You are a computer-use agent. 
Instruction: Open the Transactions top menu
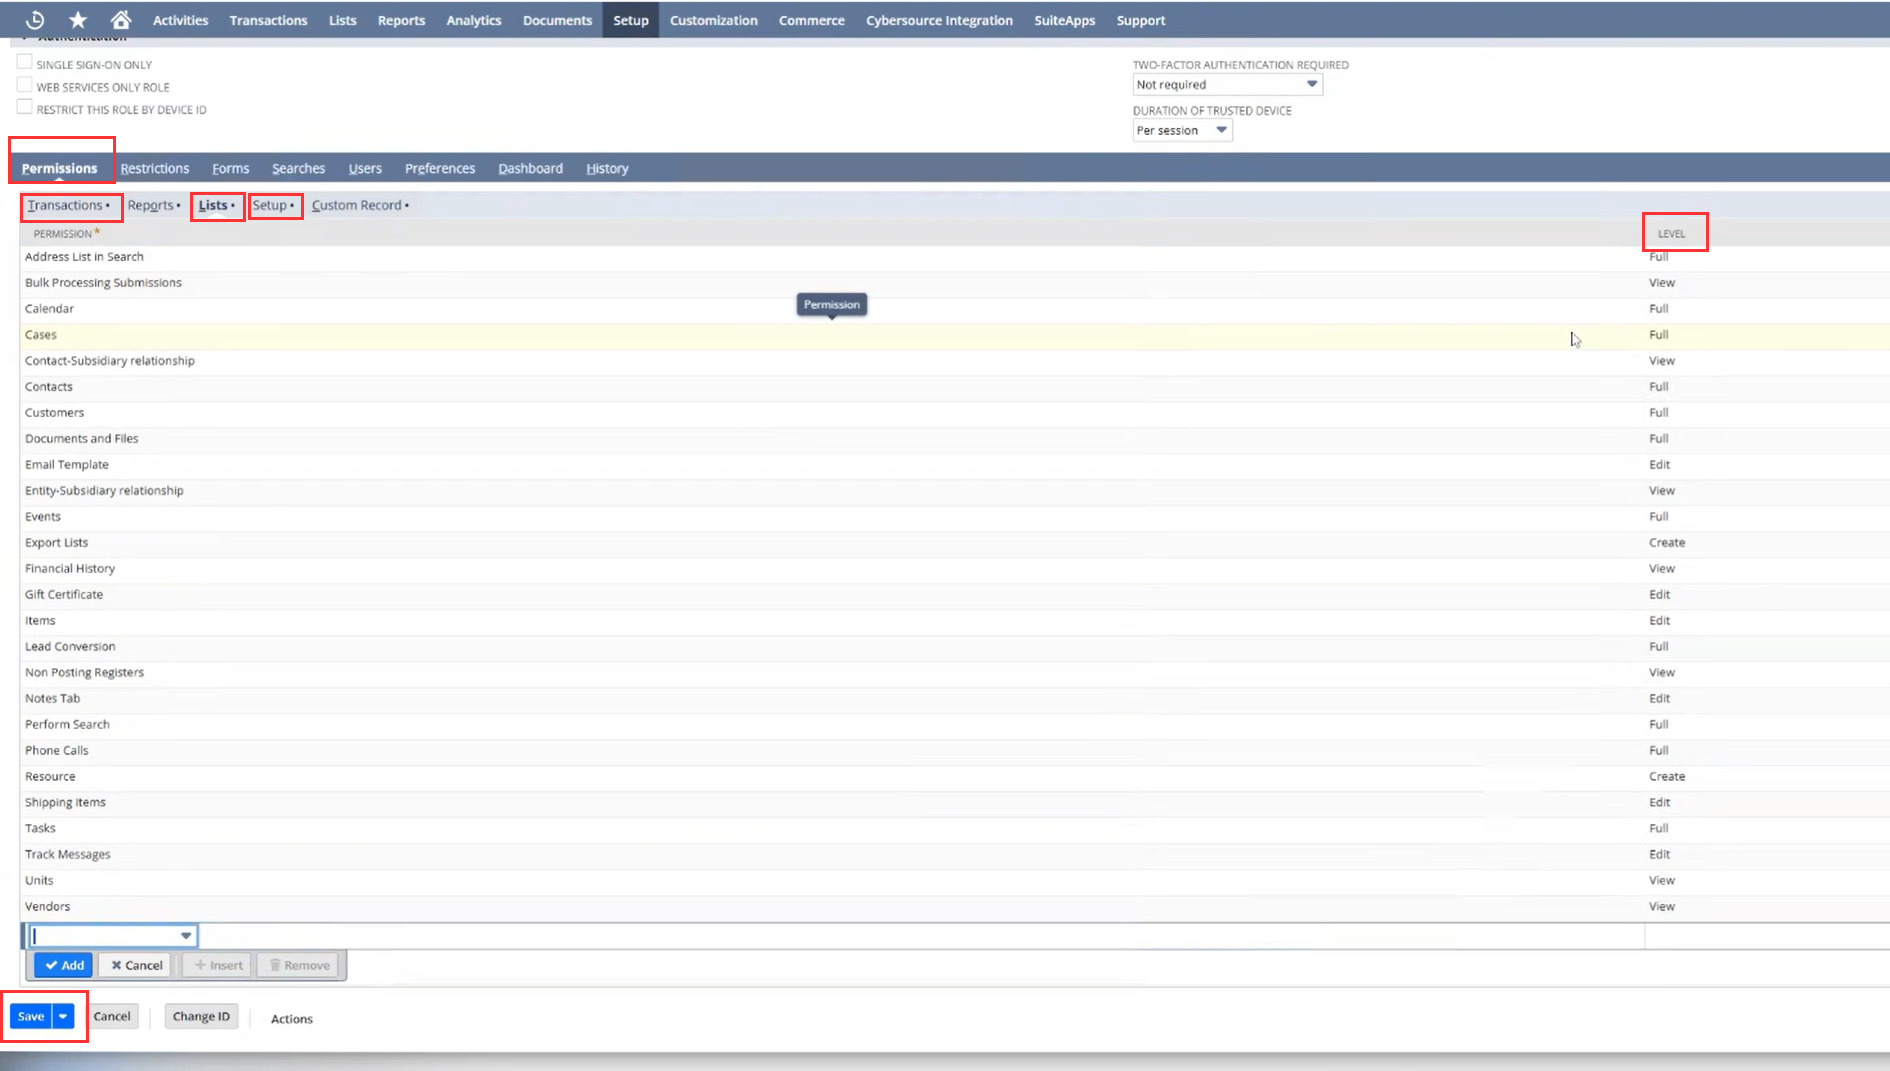pyautogui.click(x=268, y=20)
